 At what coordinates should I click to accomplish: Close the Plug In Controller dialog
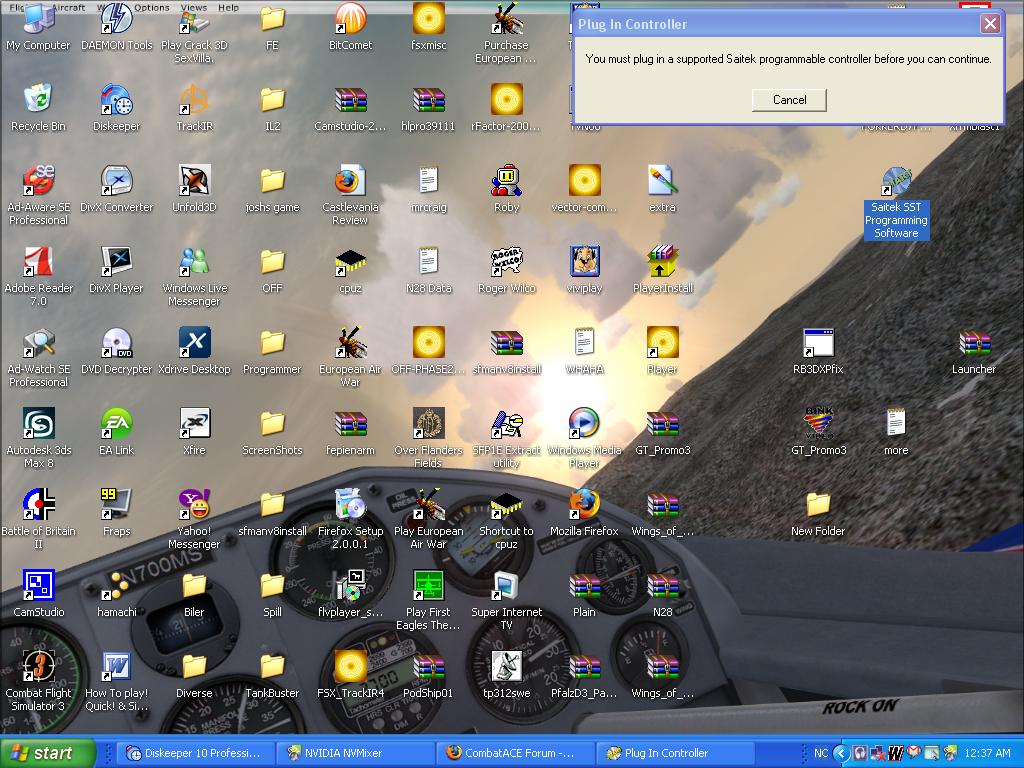click(x=990, y=24)
